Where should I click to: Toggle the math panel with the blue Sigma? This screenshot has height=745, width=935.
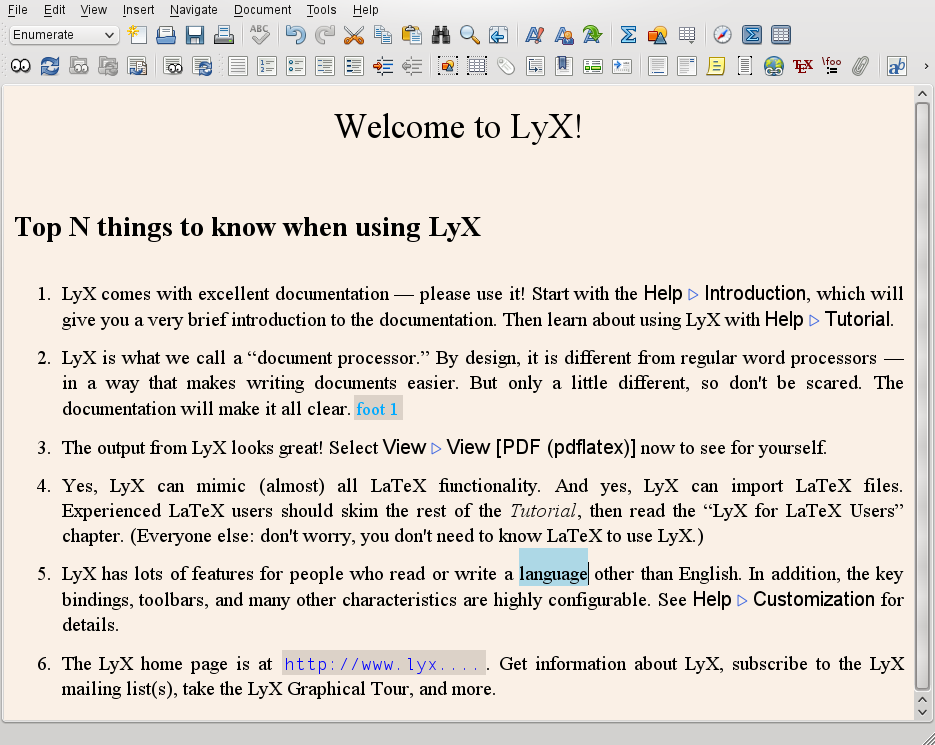(x=751, y=34)
